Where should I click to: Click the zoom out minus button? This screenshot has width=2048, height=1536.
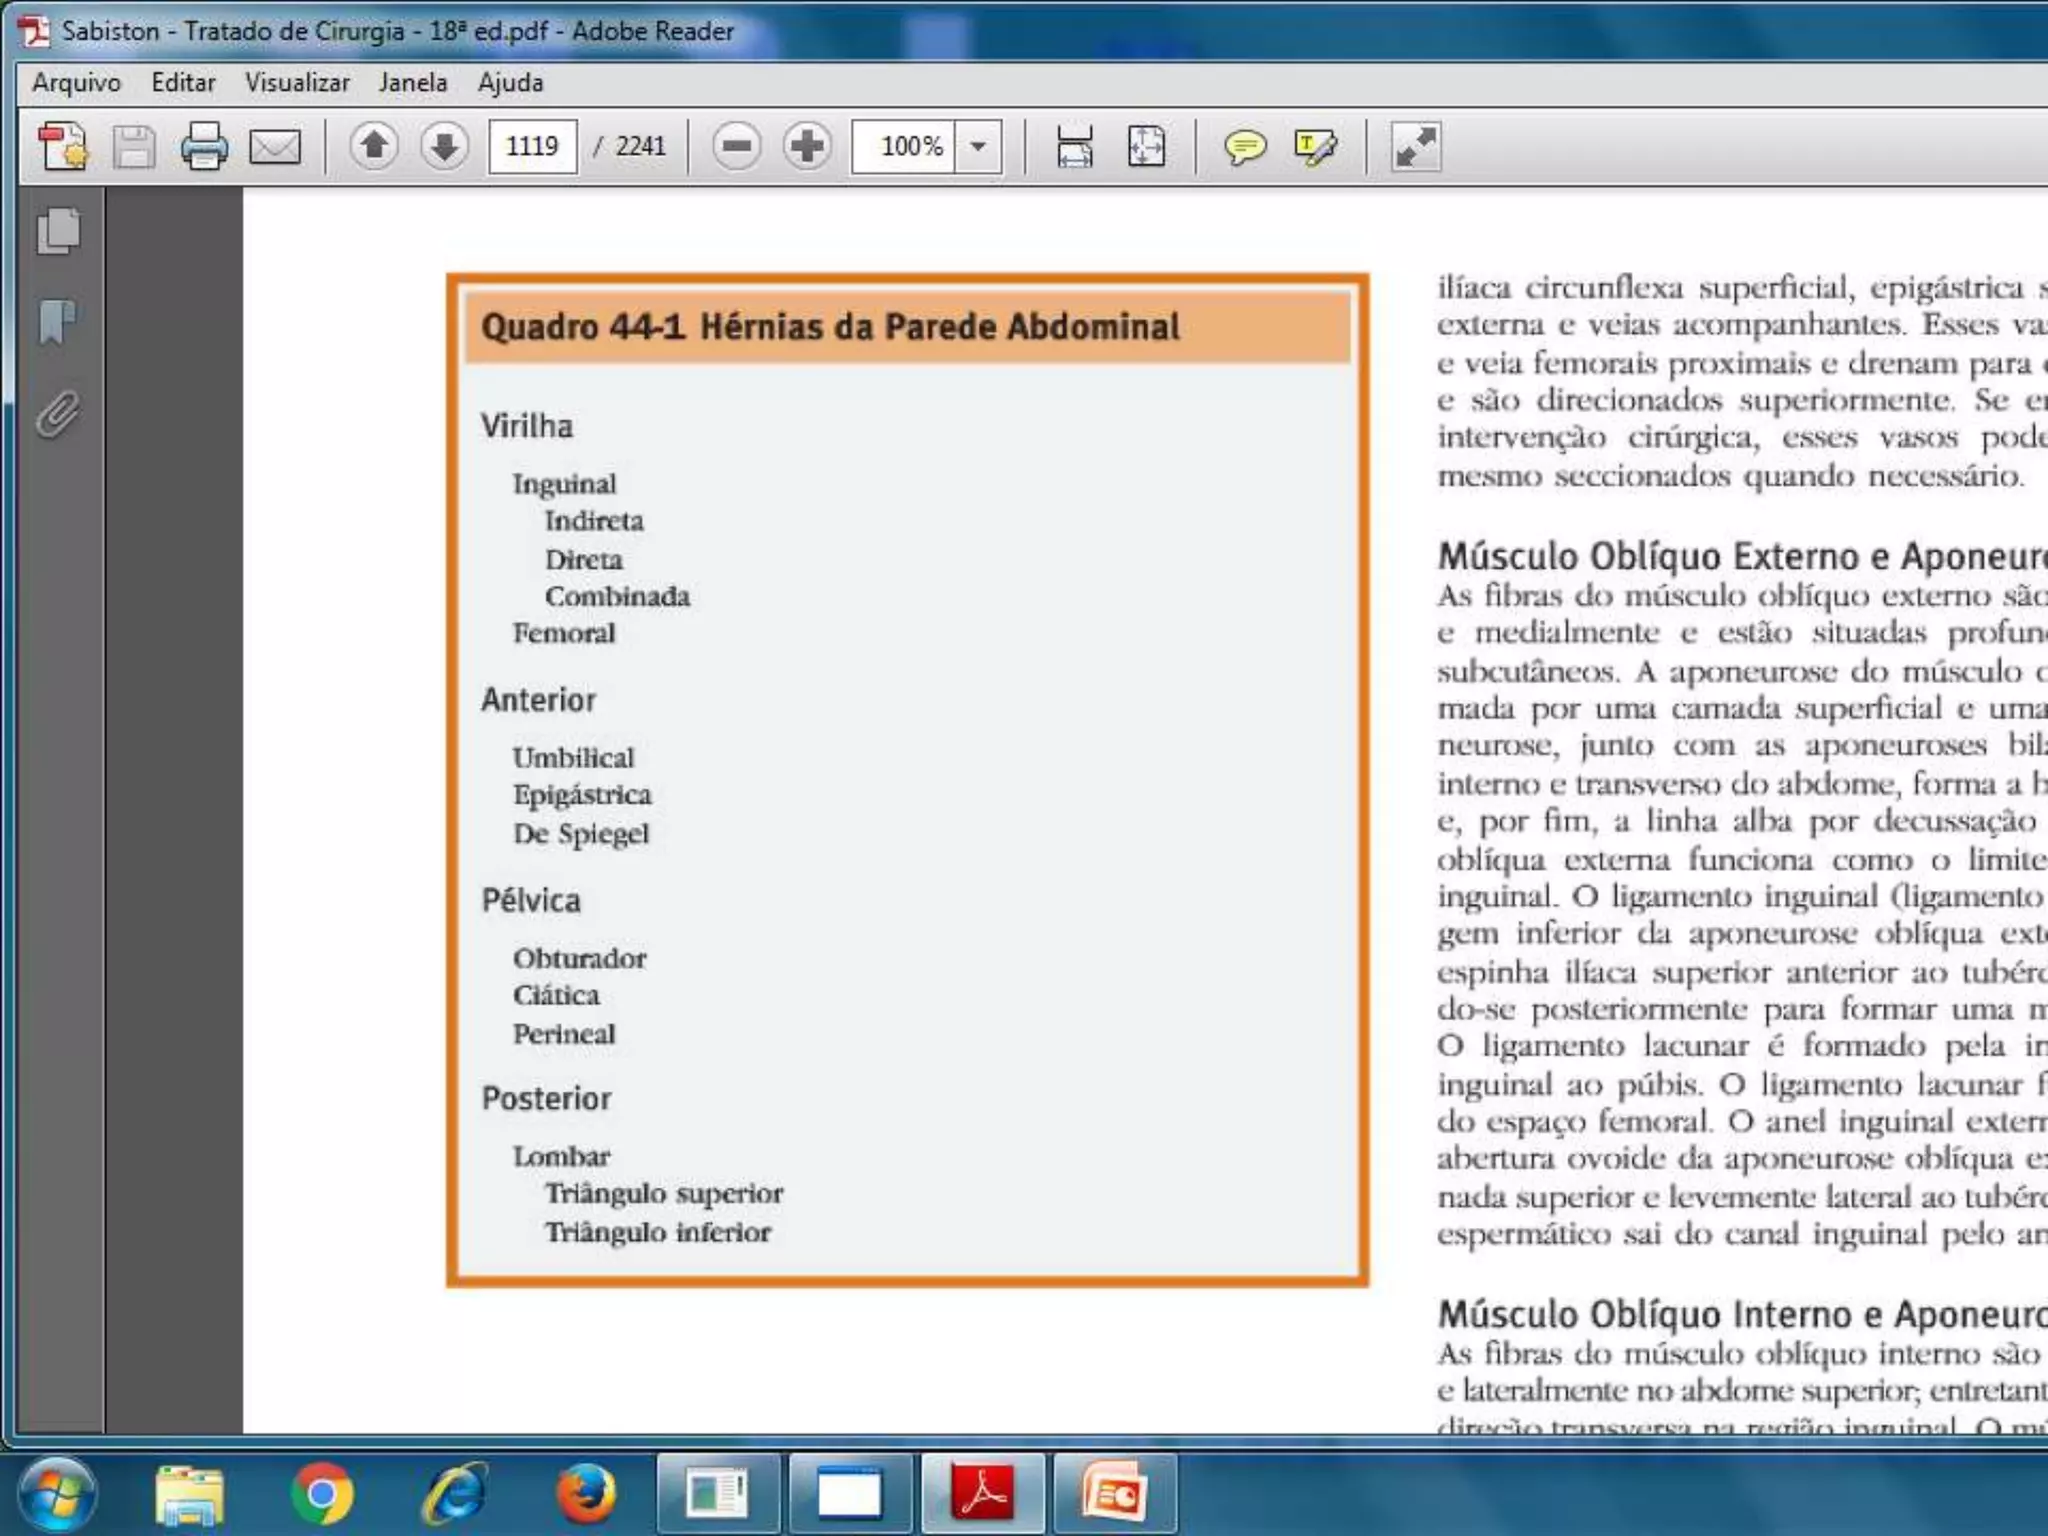737,147
